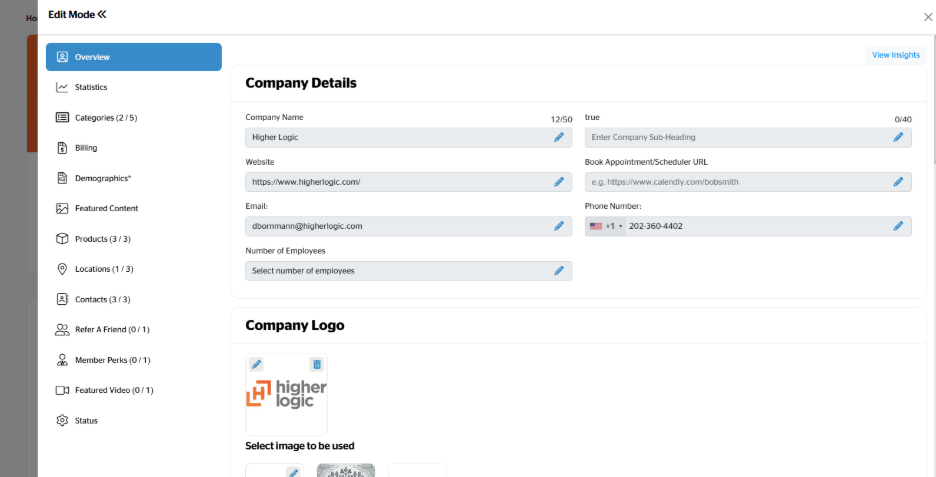Click the pencil icon on company logo

pos(256,365)
